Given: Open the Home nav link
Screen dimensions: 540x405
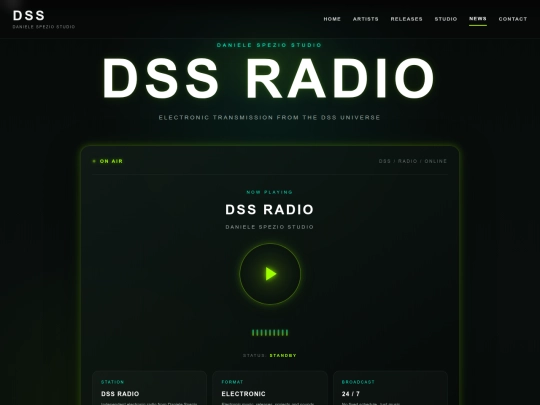Looking at the screenshot, I should (x=332, y=19).
